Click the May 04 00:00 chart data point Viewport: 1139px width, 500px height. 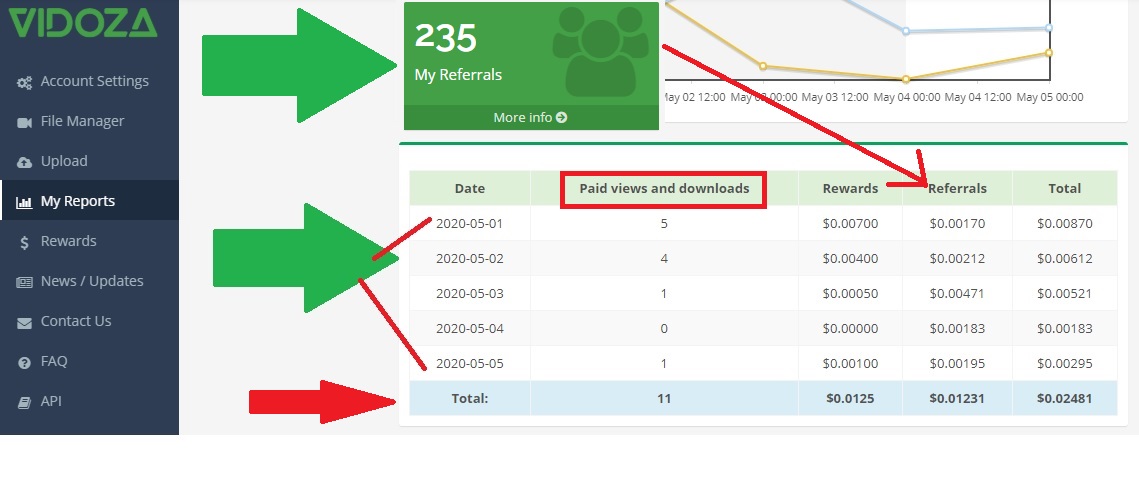click(906, 79)
